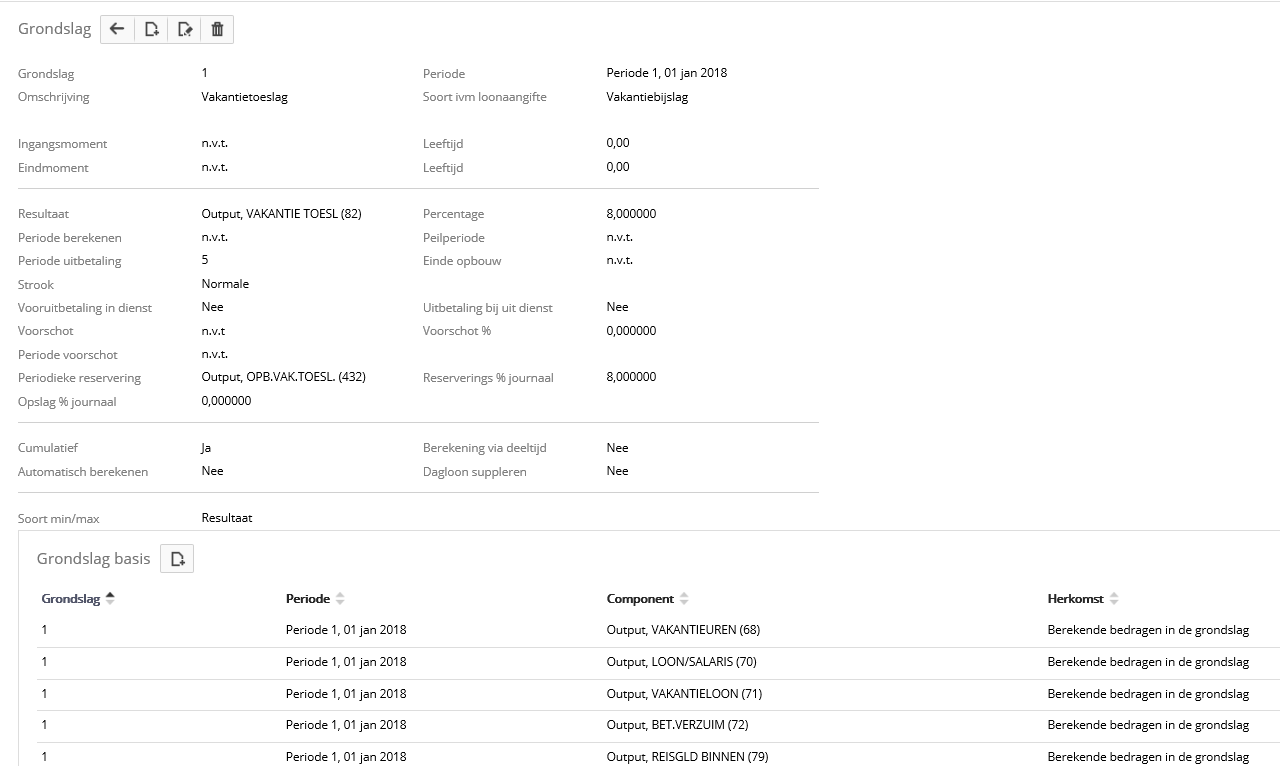Click the Vakantiebijslag loonaangifte value
This screenshot has height=766, width=1280.
647,97
